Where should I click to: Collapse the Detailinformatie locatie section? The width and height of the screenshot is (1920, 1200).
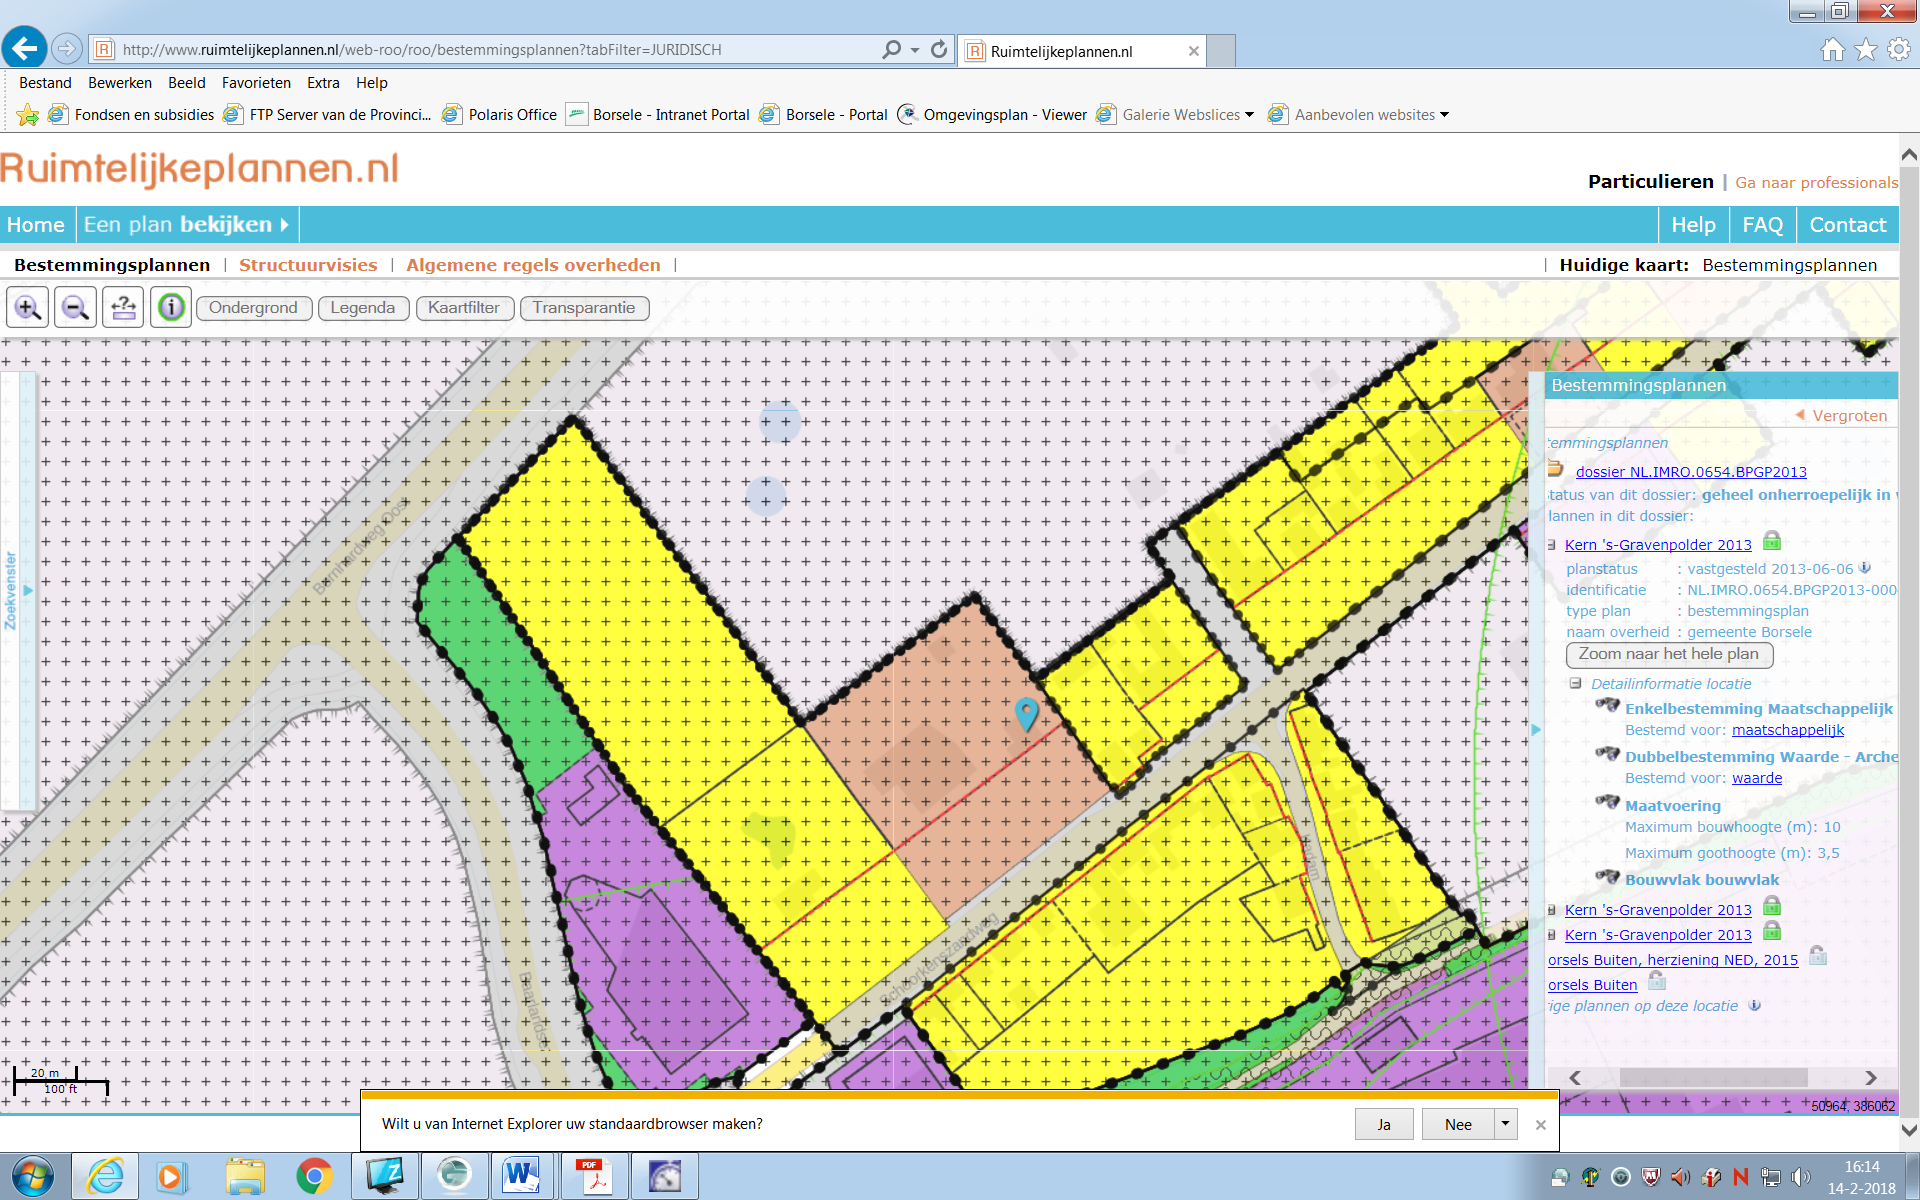[x=1576, y=684]
